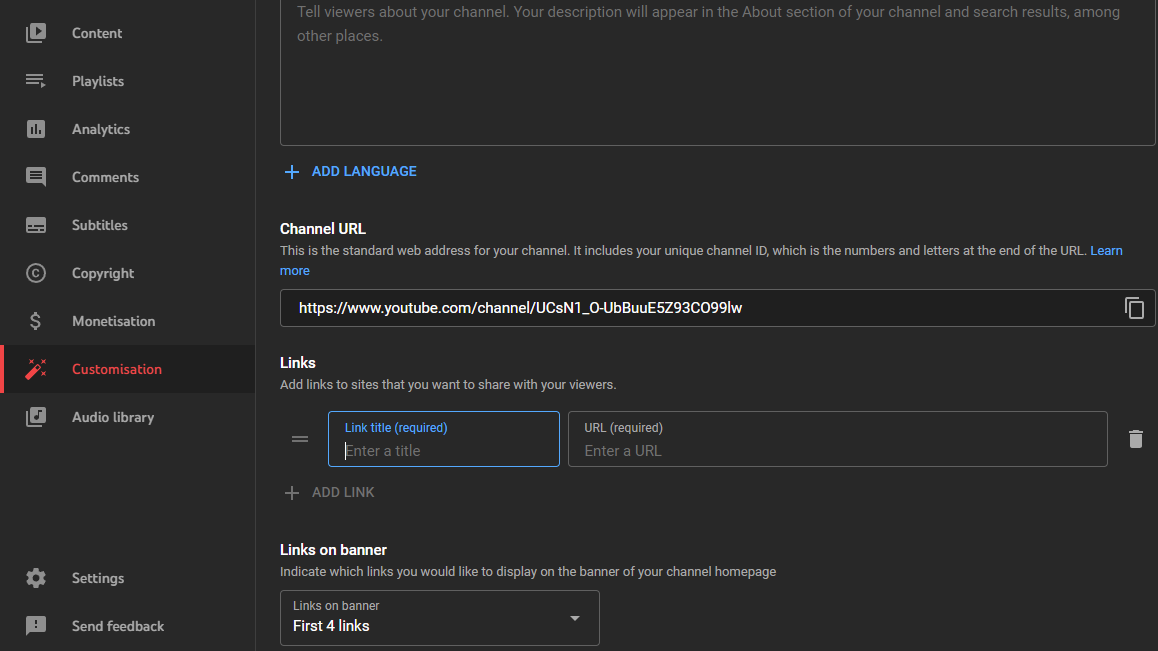
Task: Click the Customisation magic wand icon
Action: point(35,369)
